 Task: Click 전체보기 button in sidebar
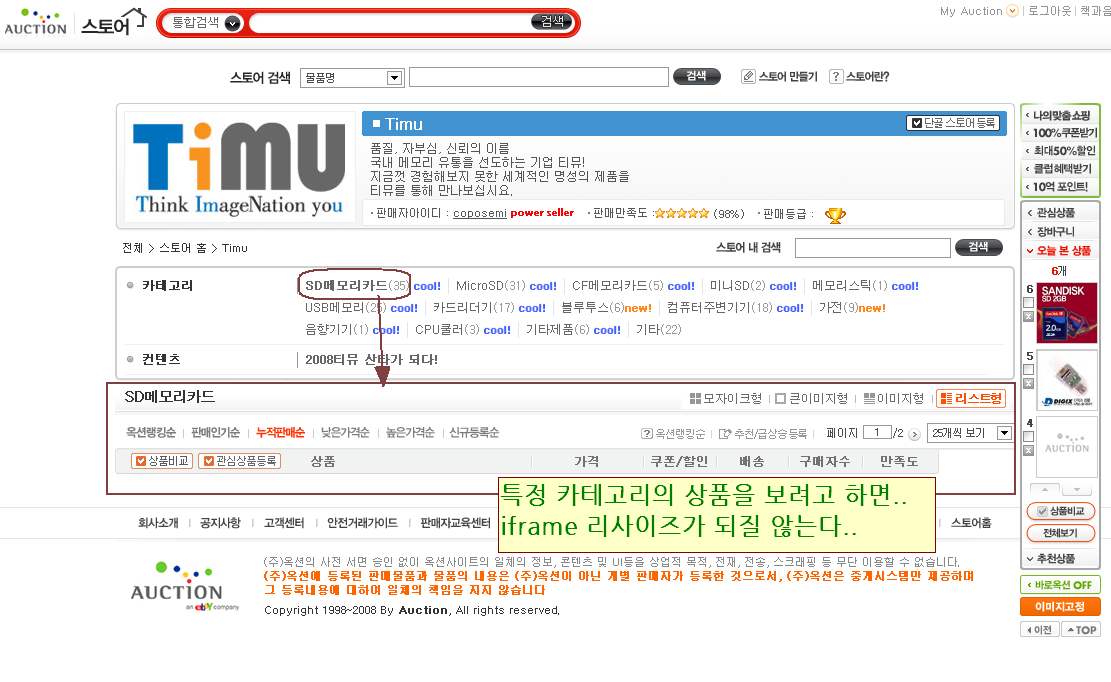point(1061,533)
